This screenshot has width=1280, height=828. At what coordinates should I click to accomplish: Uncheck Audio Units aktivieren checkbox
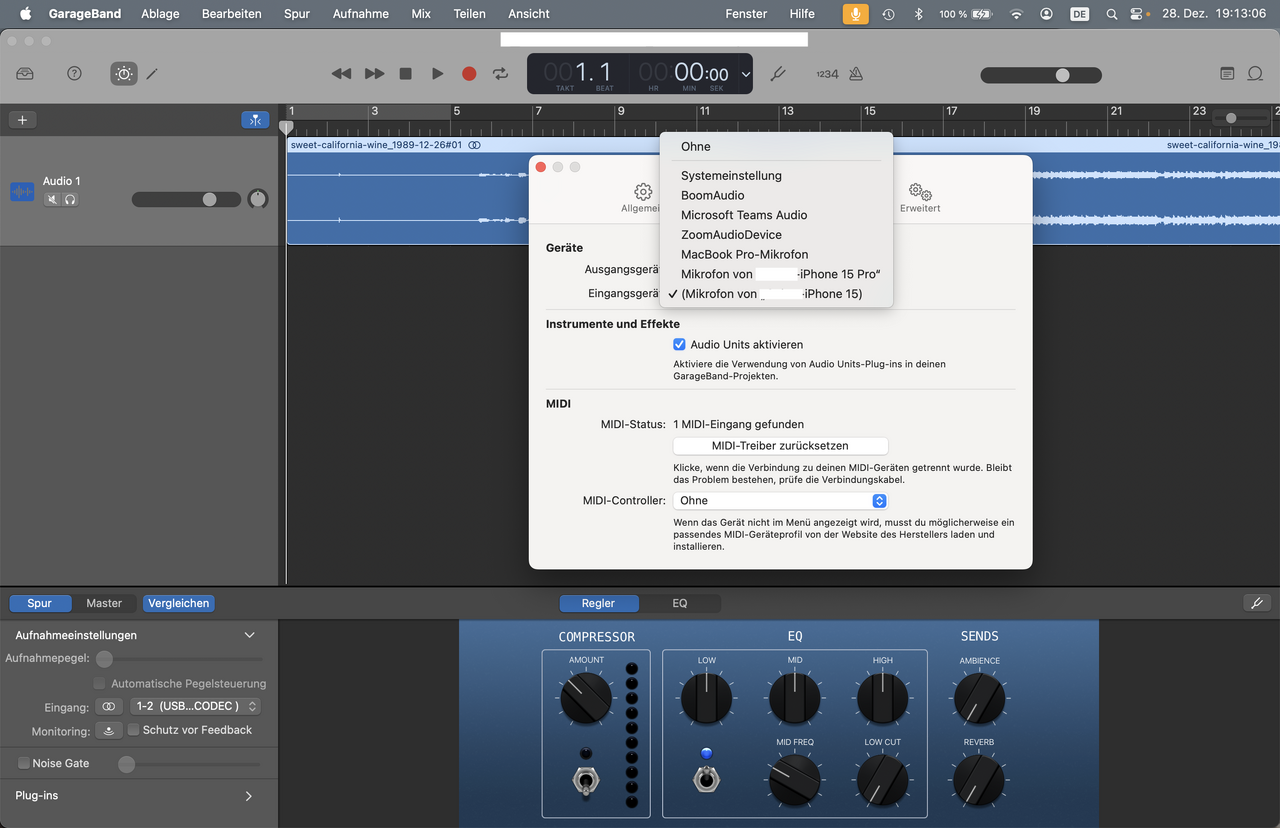tap(680, 344)
